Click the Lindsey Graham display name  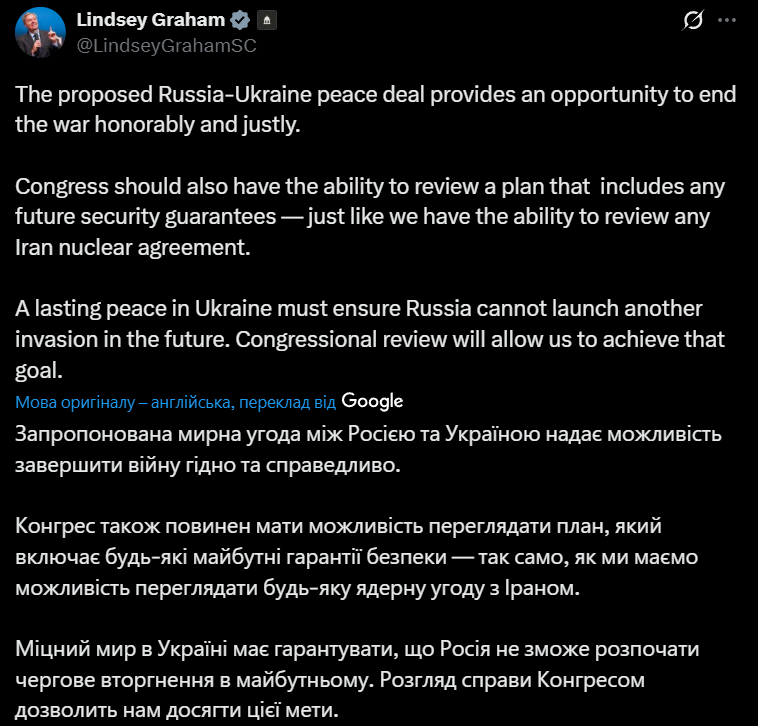(151, 21)
